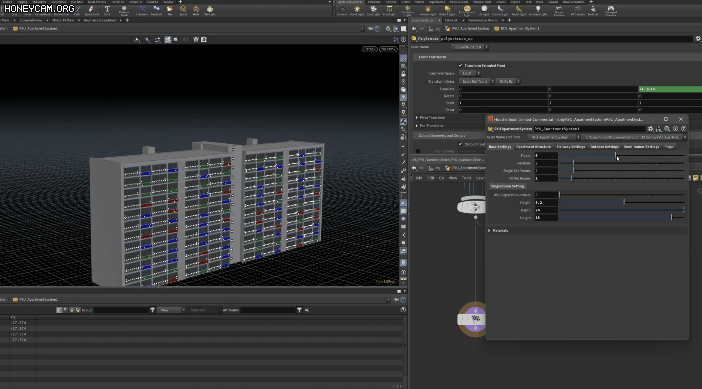Select the Spiral shelf tool
Viewport: 702px width, 389px height.
183,10
